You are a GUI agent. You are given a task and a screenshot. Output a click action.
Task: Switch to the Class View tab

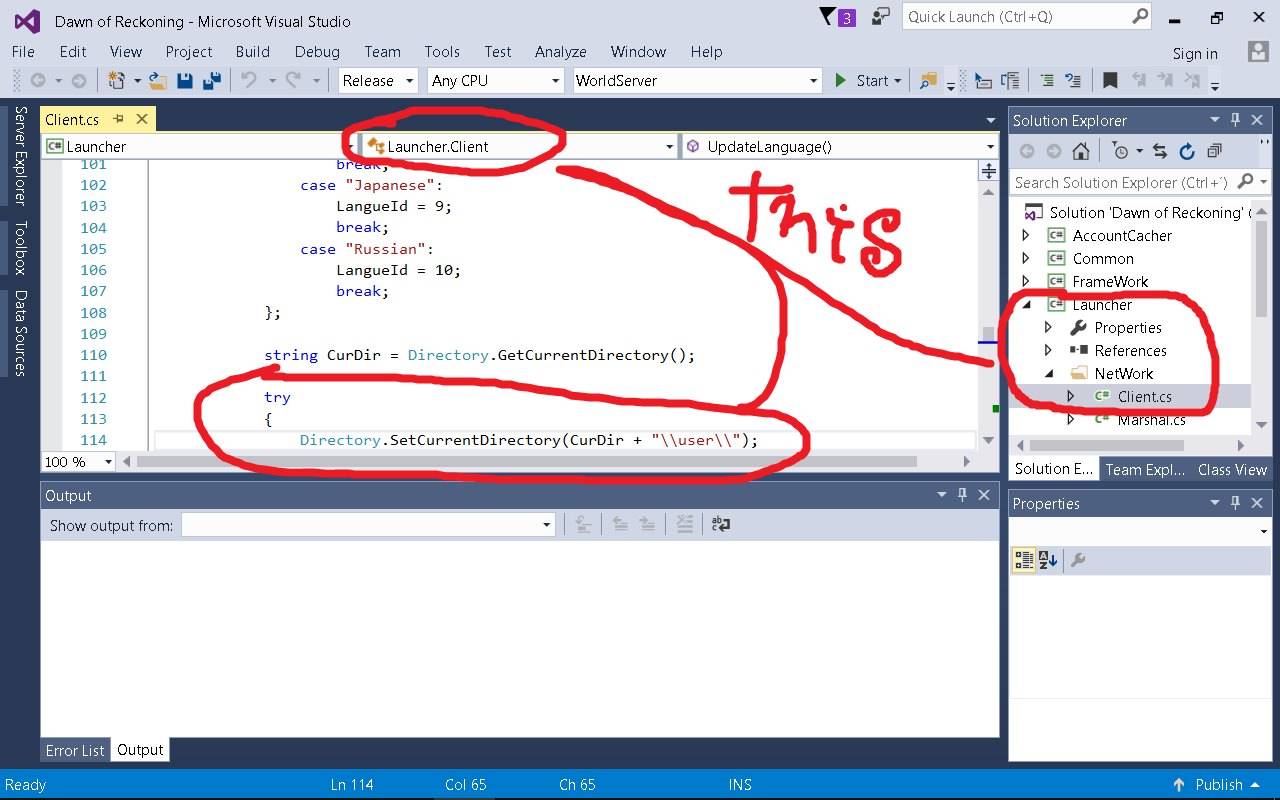tap(1232, 469)
